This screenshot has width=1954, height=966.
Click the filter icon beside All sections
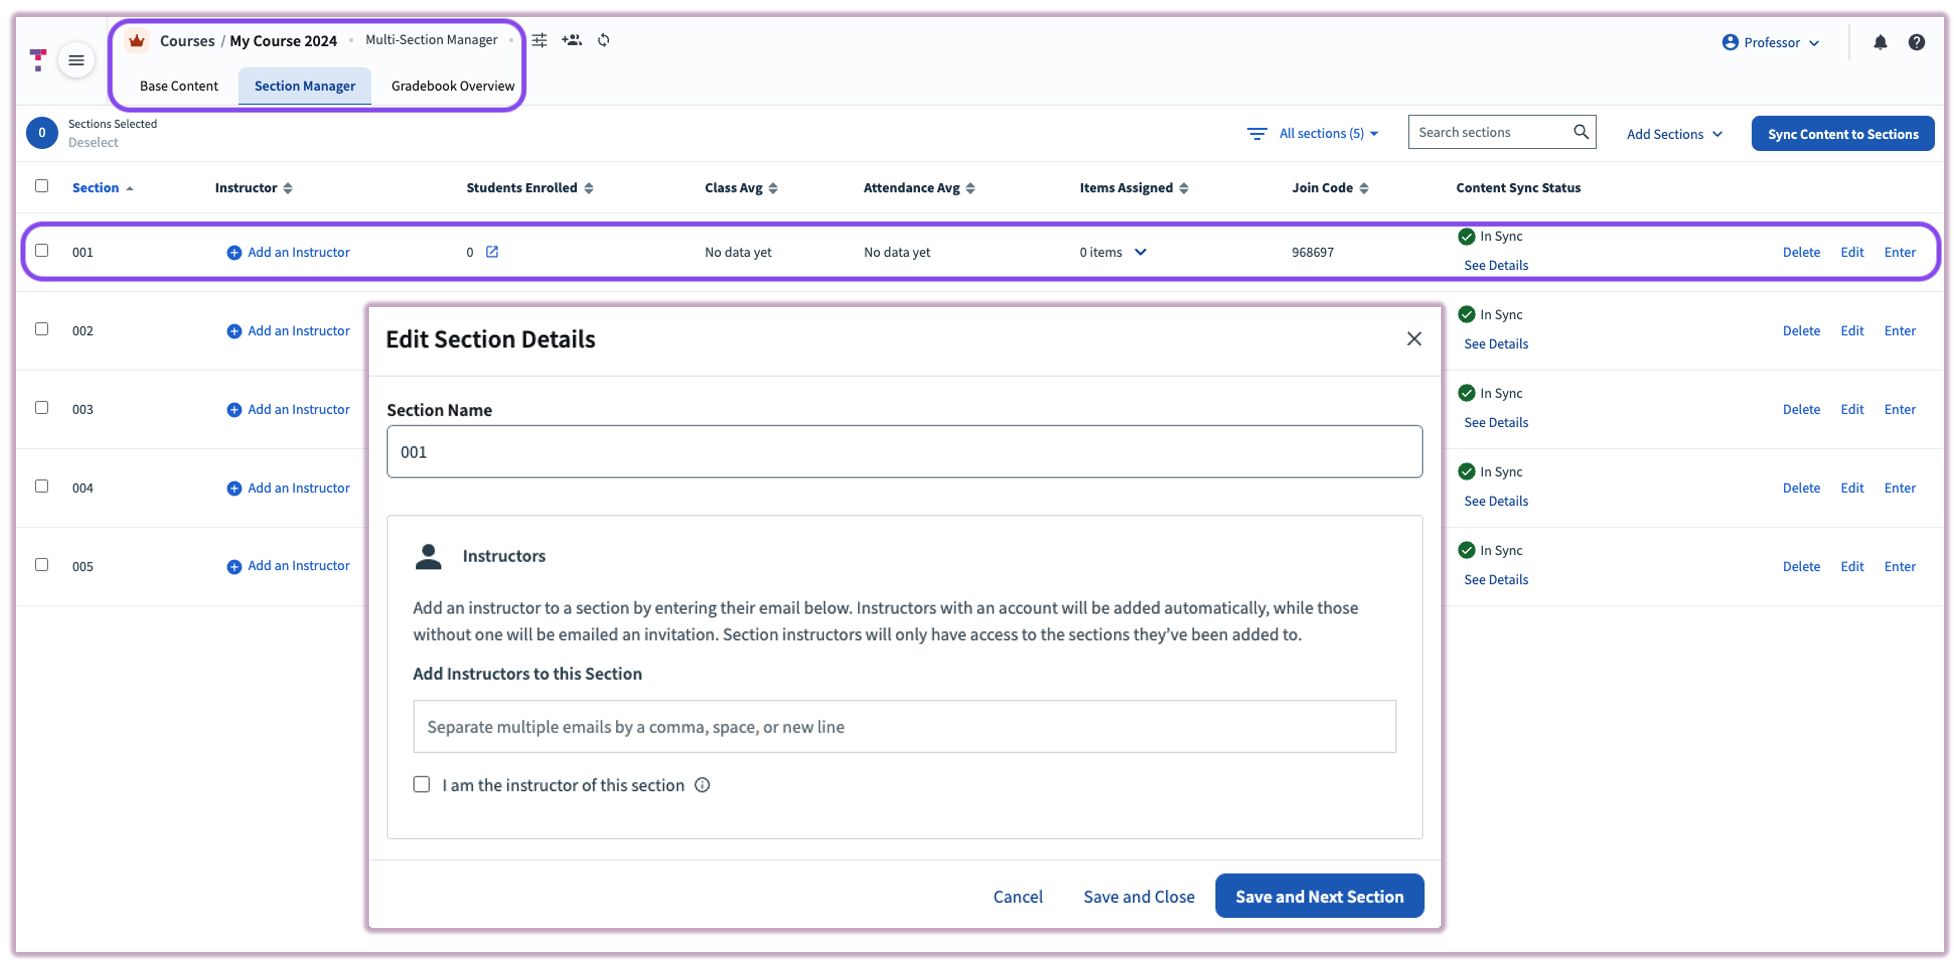1256,133
